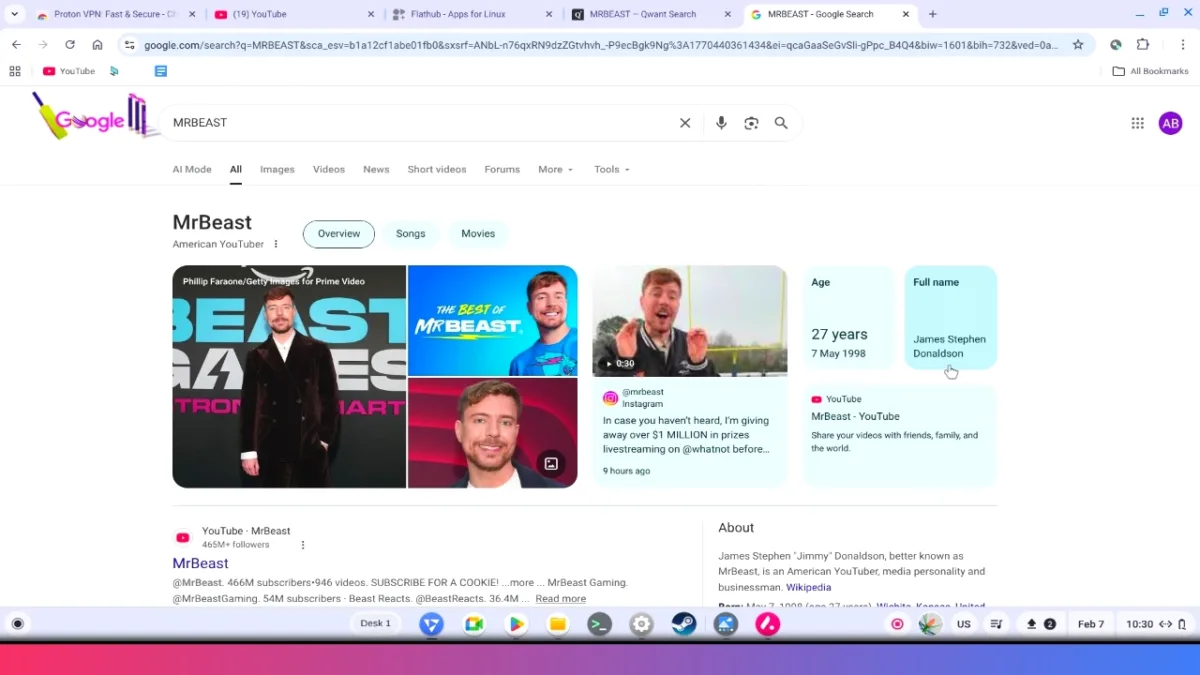1200x675 pixels.
Task: Switch to the Images search tab
Action: [277, 169]
